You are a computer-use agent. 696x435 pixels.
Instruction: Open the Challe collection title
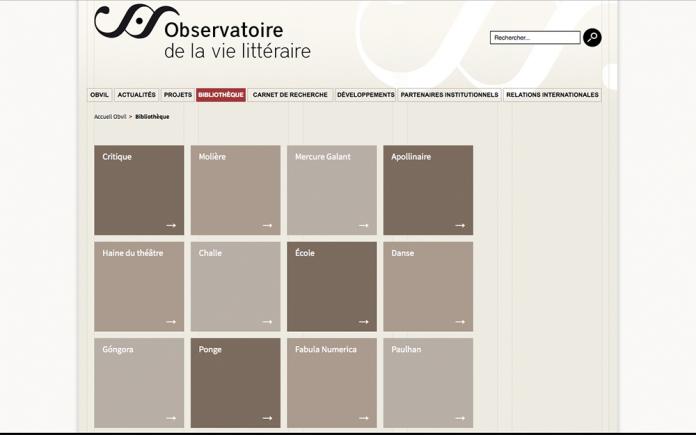point(210,253)
